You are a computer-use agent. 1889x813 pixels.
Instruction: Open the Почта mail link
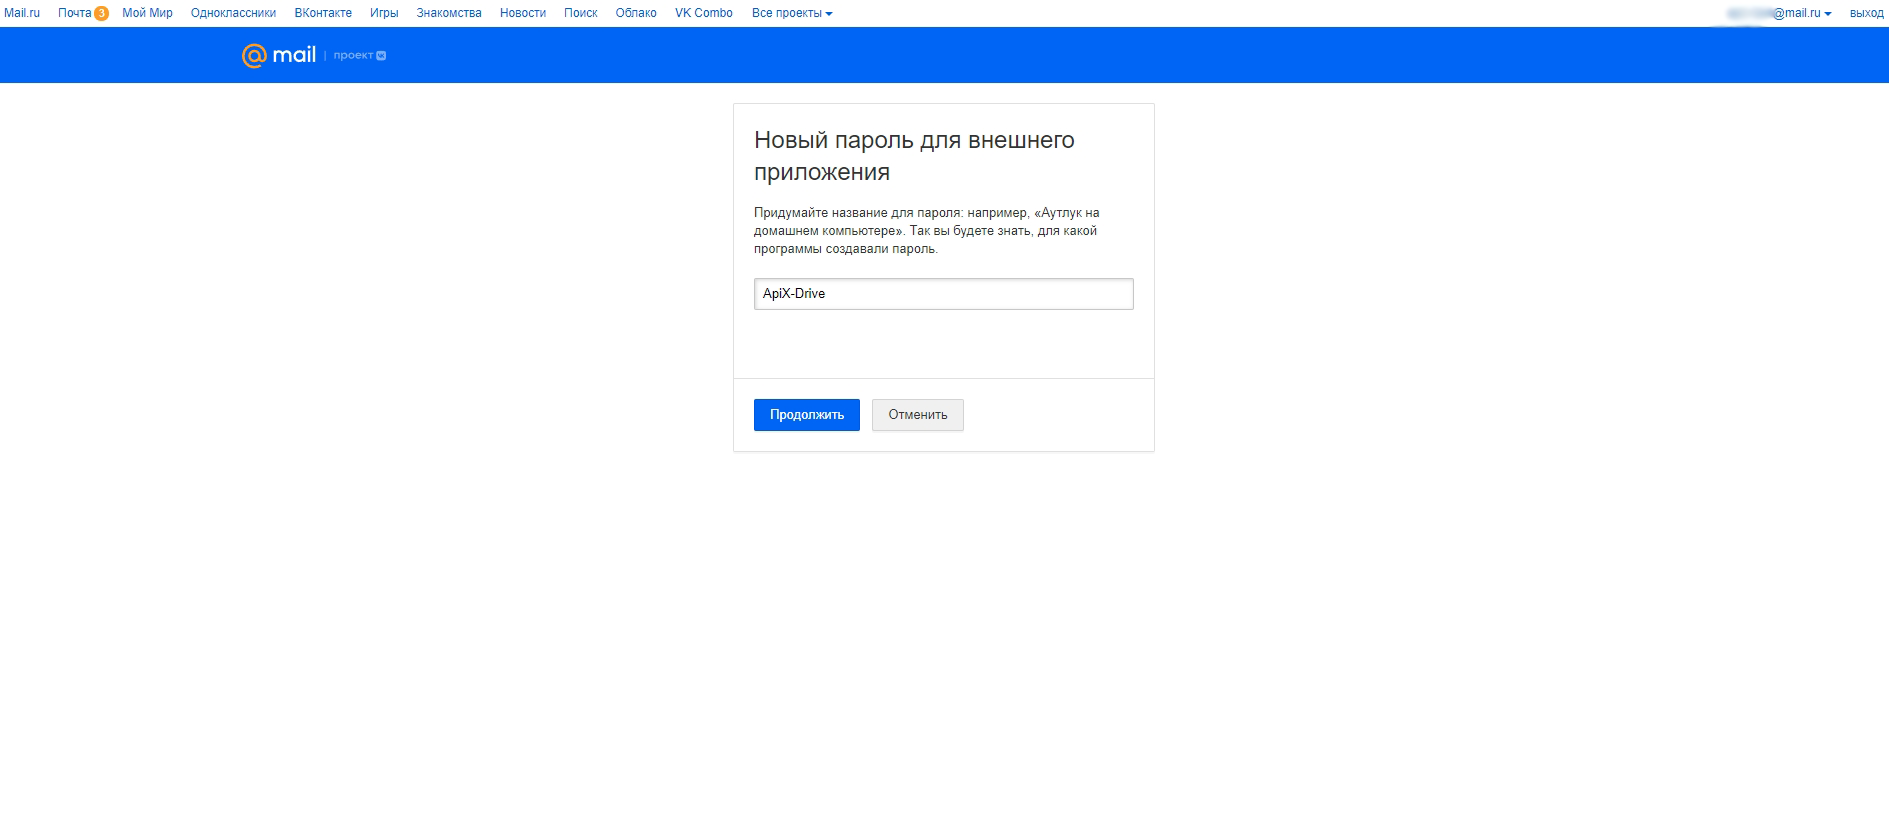pyautogui.click(x=74, y=13)
